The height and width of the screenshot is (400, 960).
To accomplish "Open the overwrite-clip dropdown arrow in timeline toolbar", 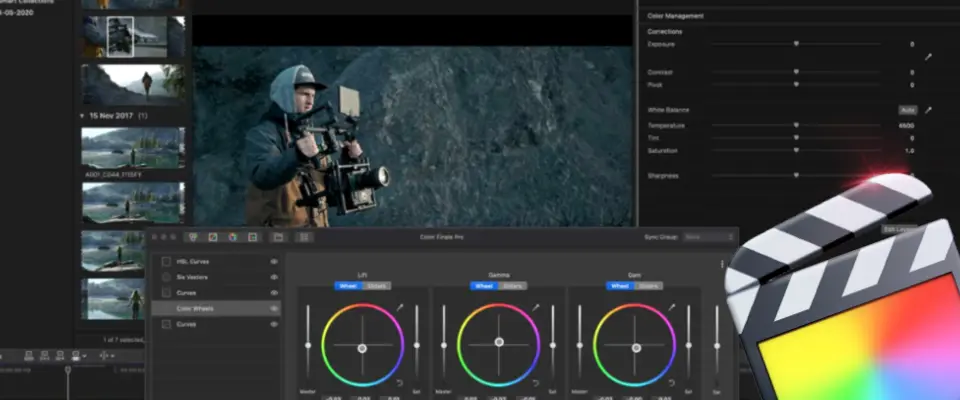I will click(84, 356).
